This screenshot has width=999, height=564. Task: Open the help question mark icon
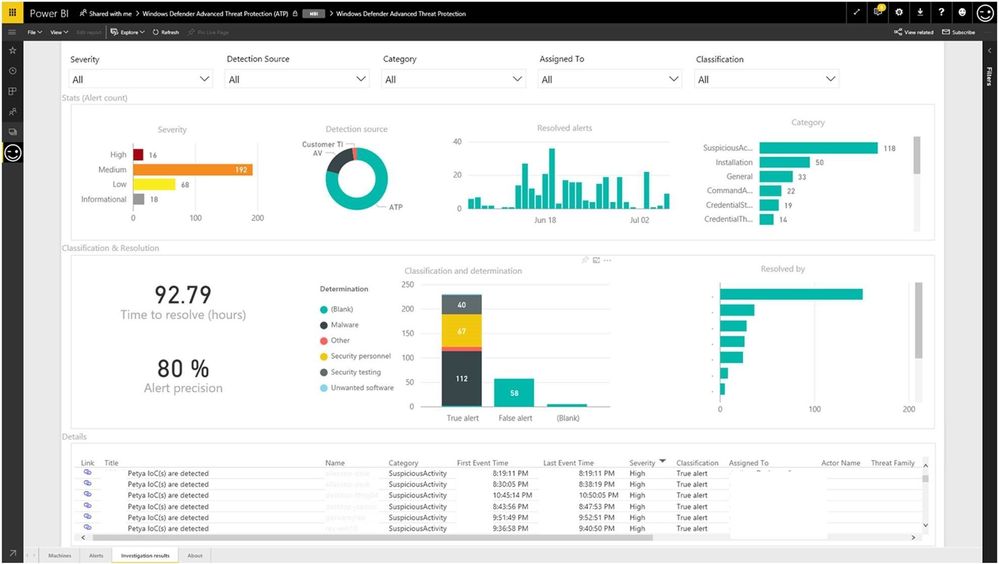941,12
